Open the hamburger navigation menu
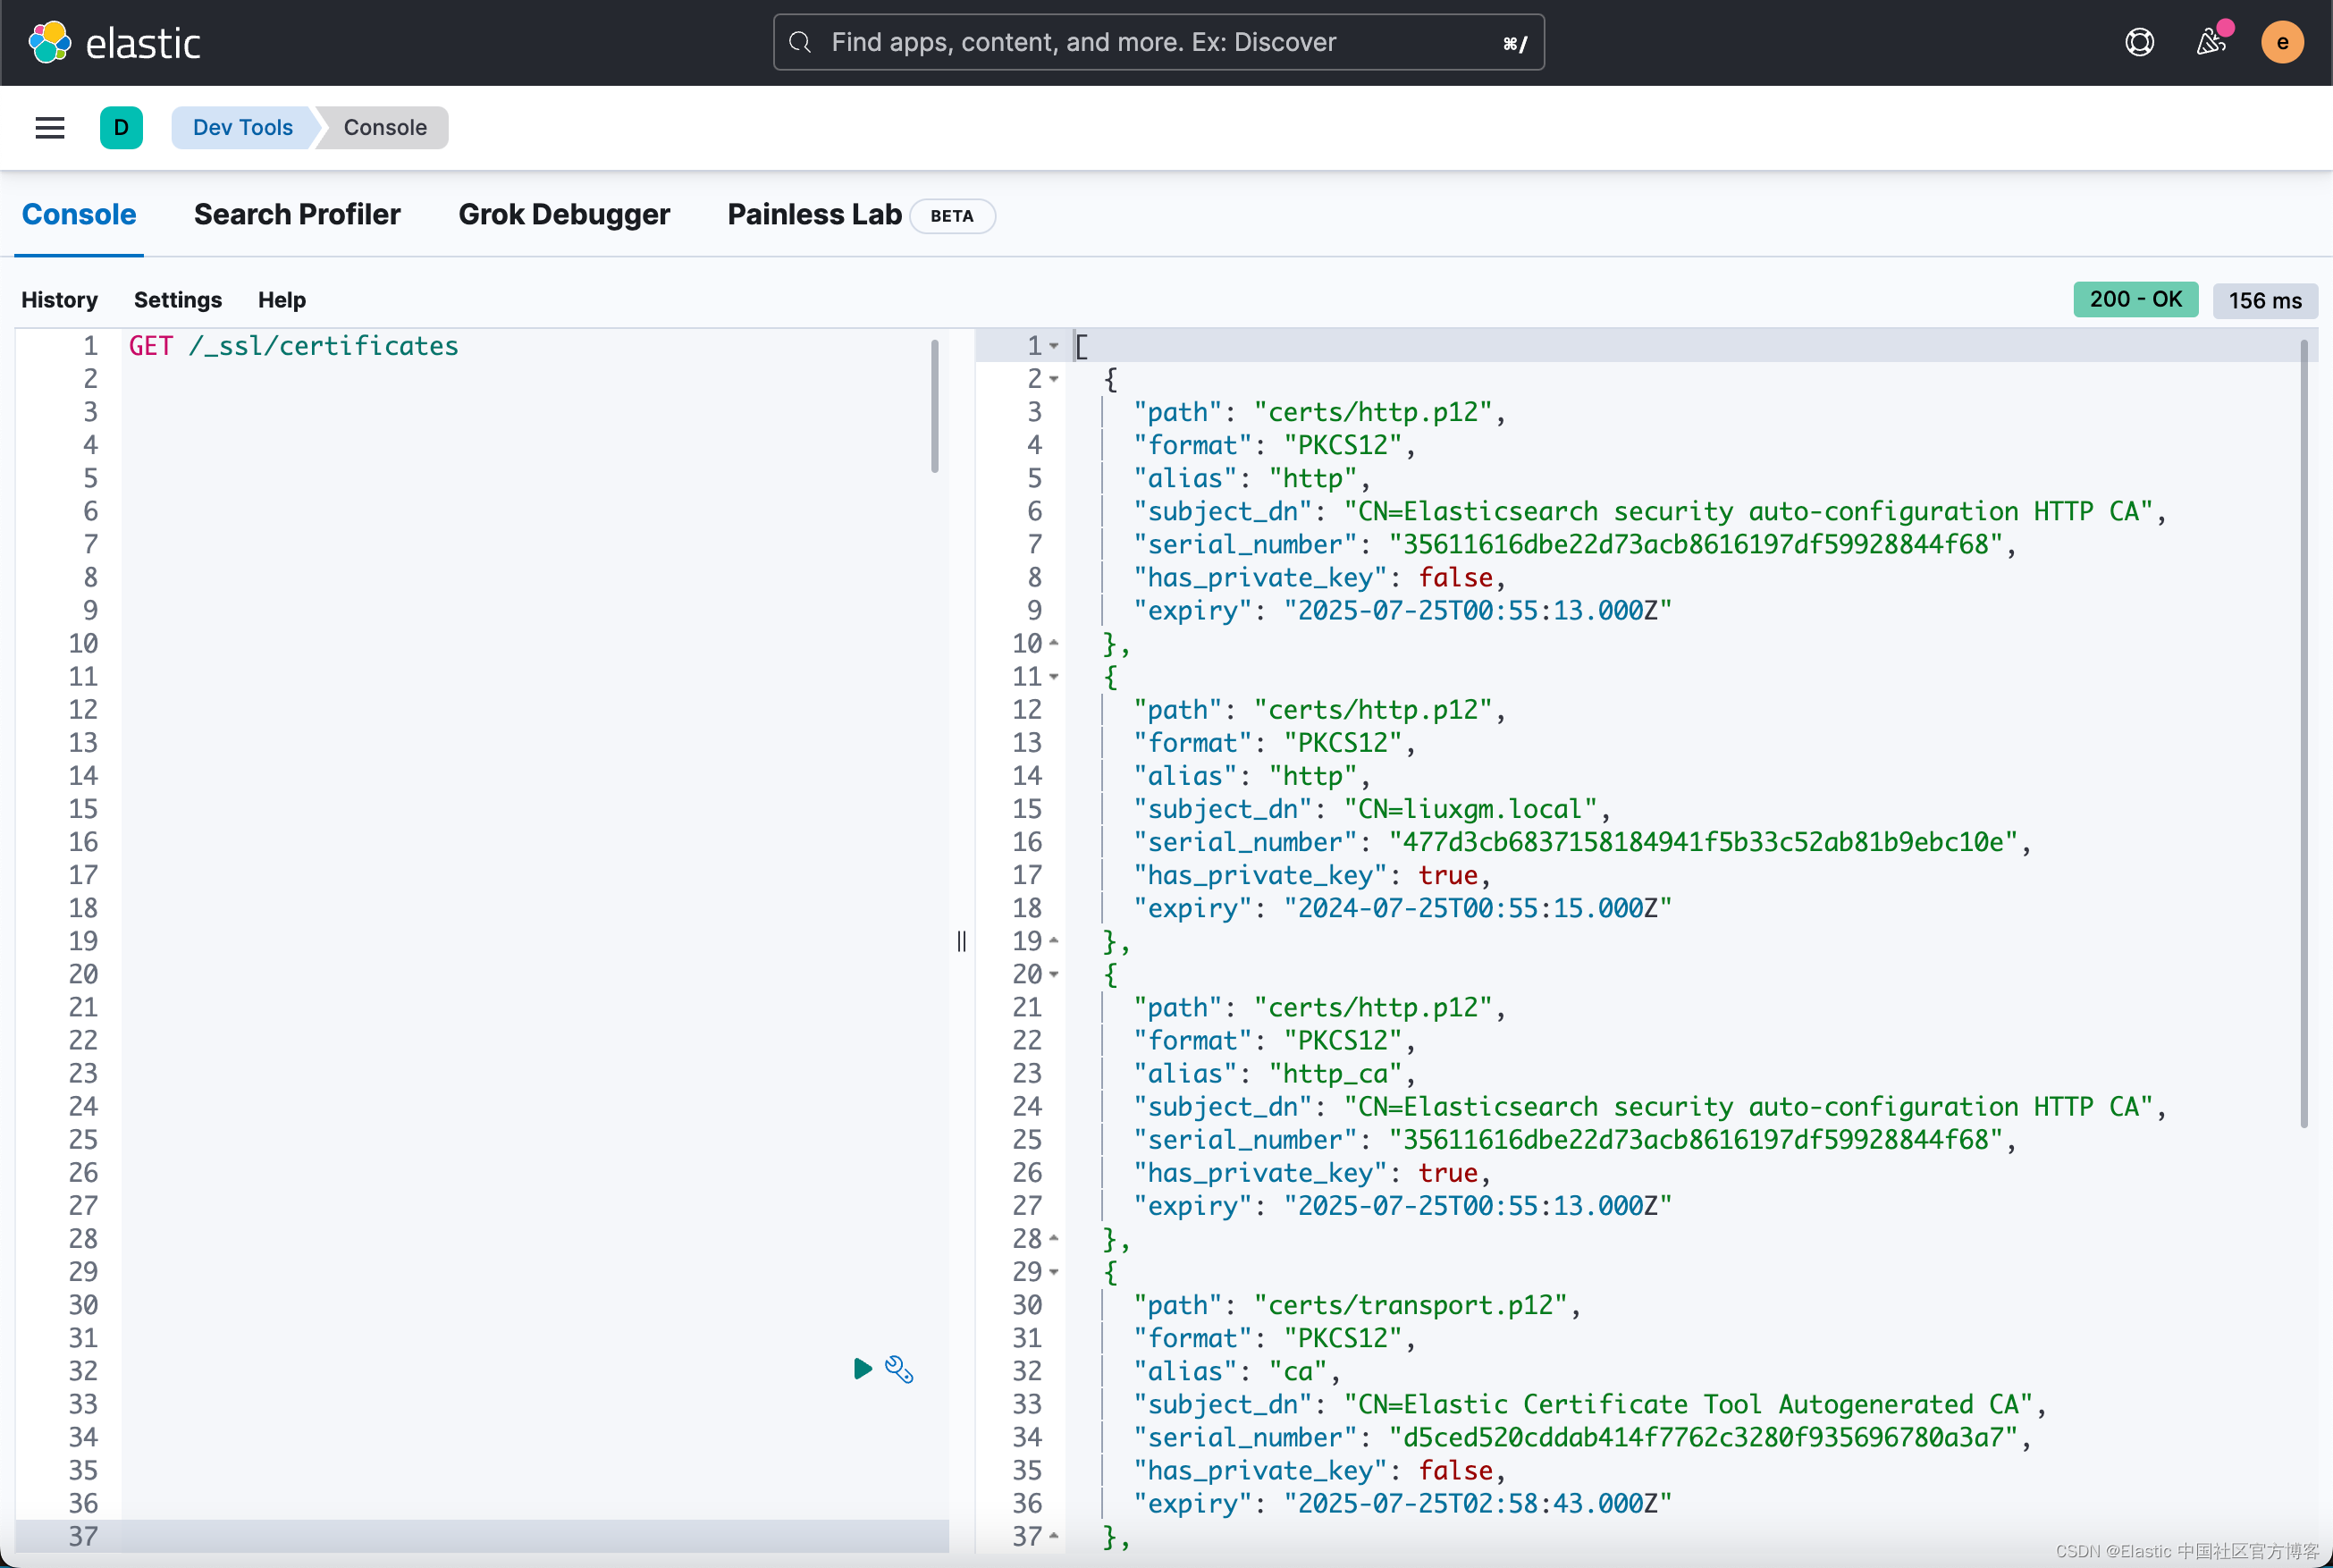This screenshot has width=2333, height=1568. (x=50, y=128)
